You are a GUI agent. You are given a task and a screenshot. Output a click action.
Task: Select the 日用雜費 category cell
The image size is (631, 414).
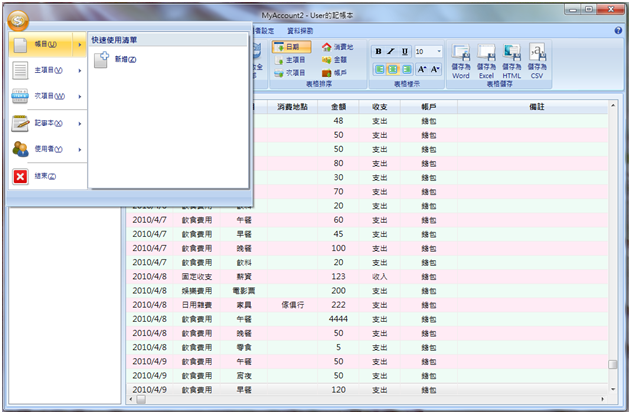[x=197, y=305]
